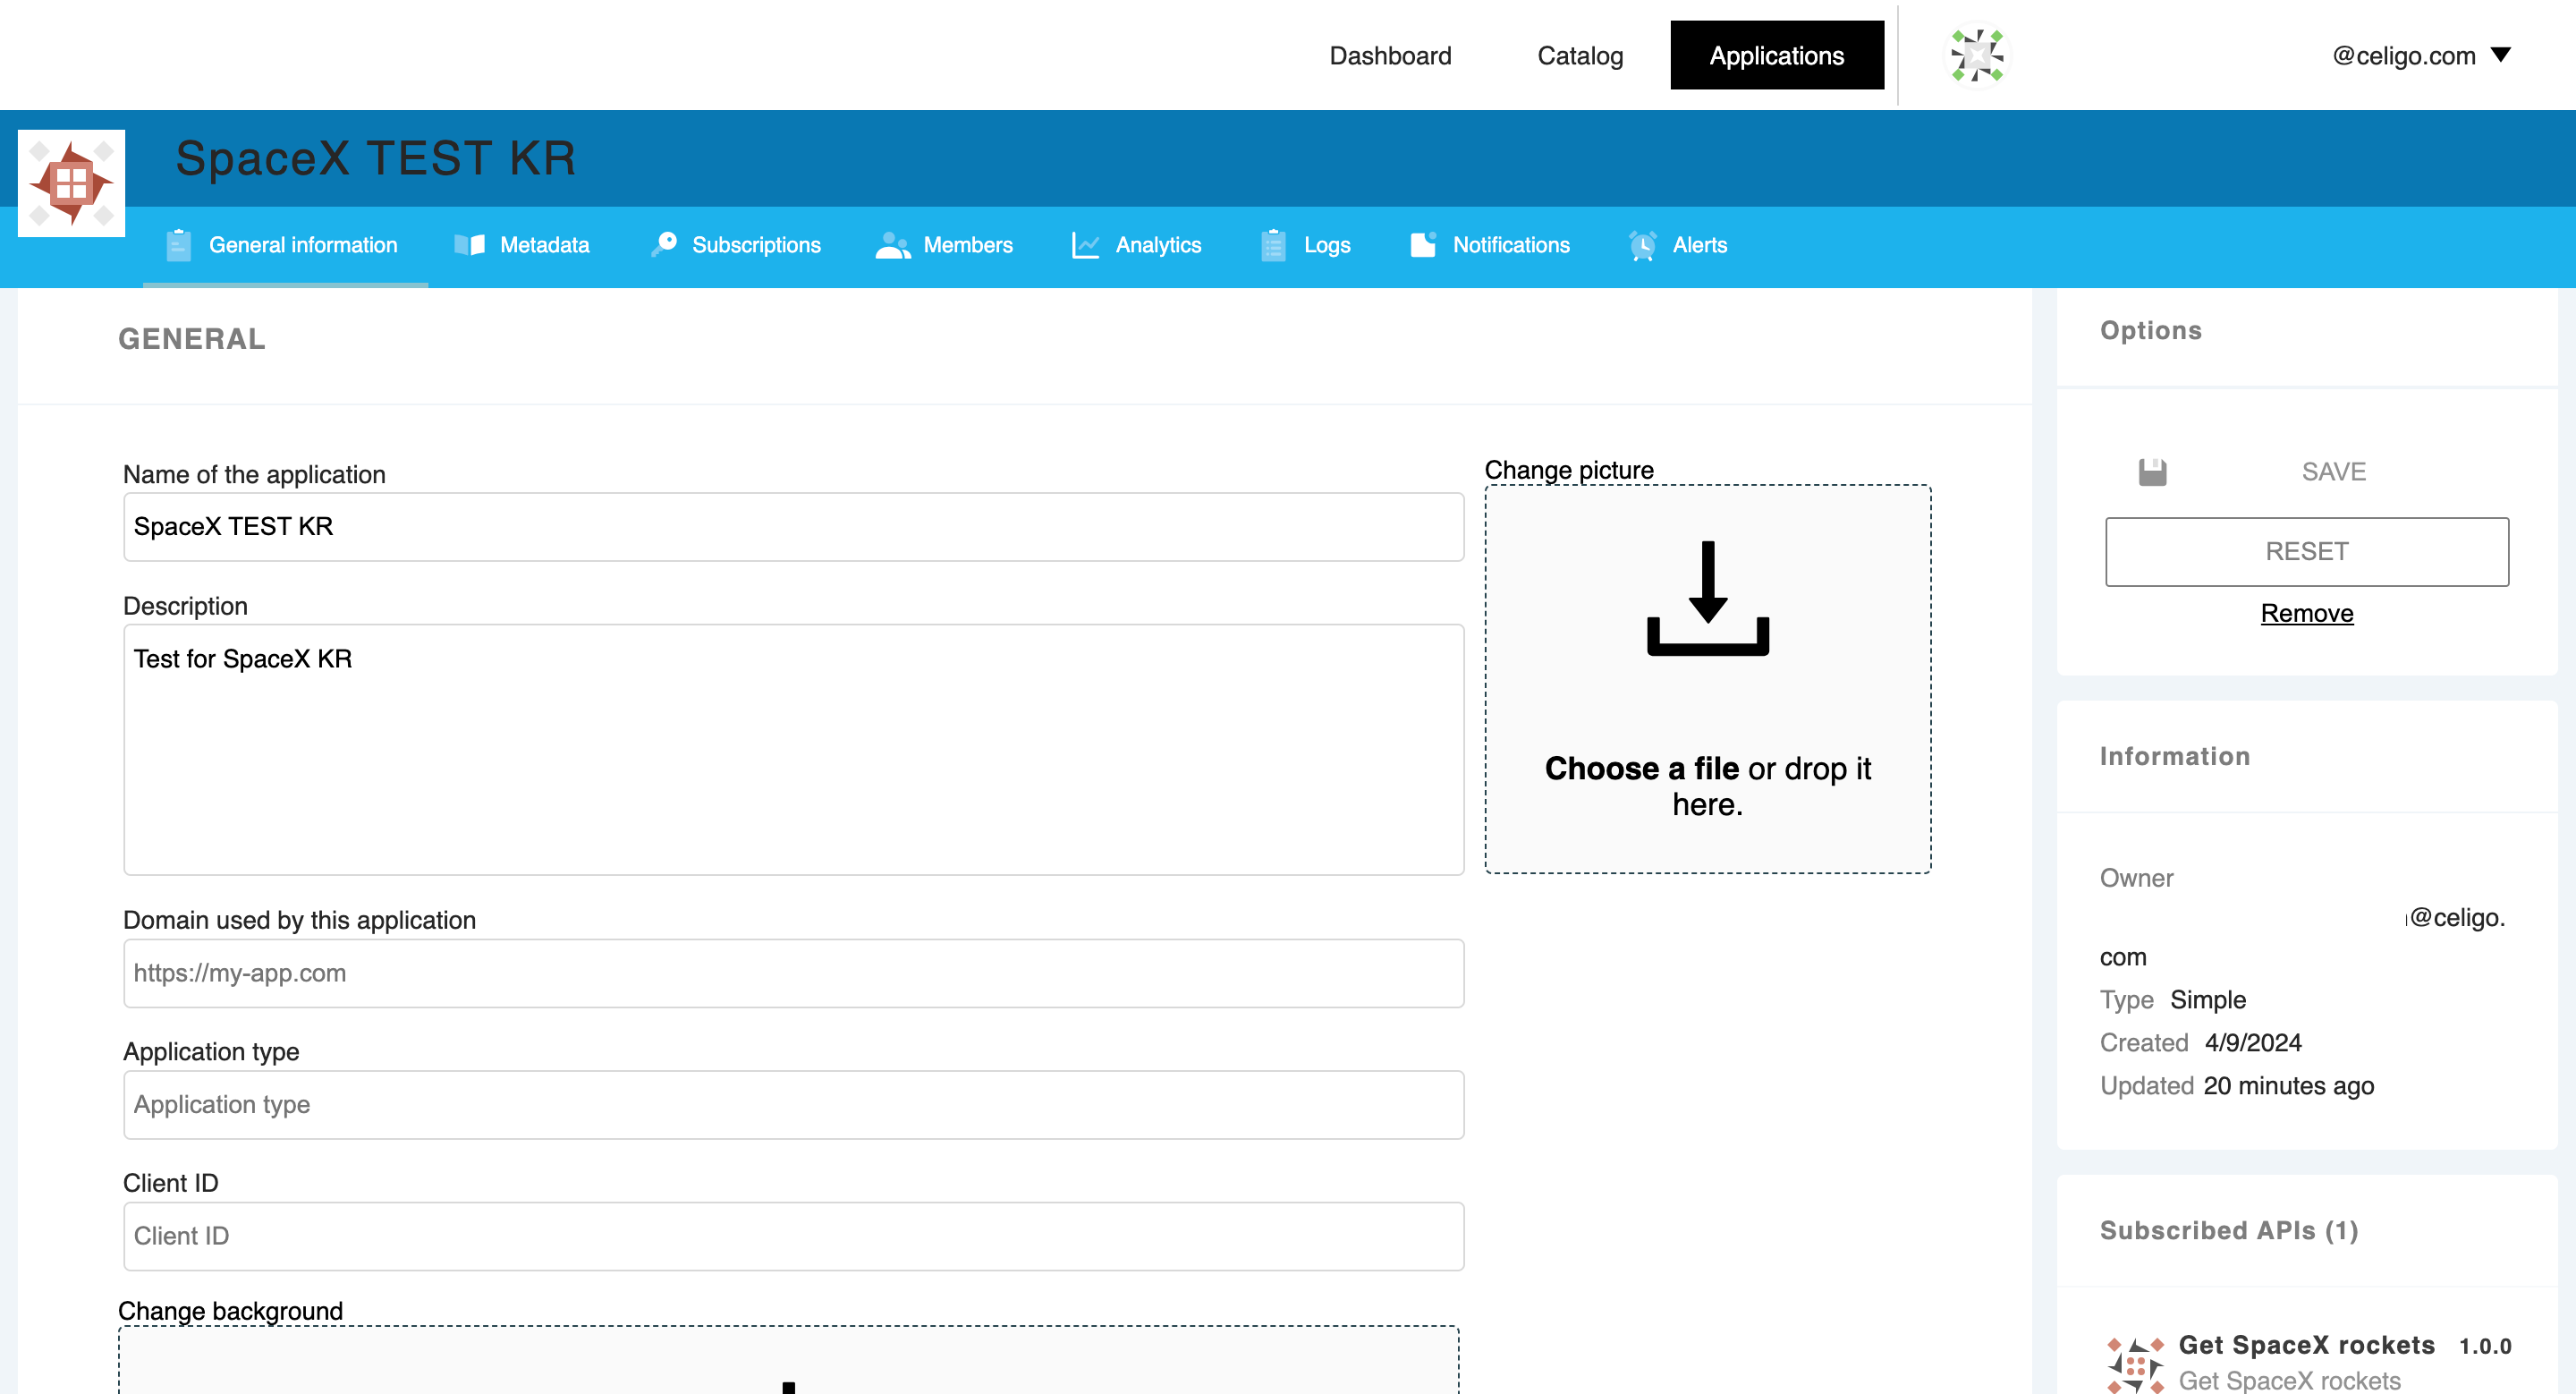This screenshot has height=1394, width=2576.
Task: Select Applications in top navigation
Action: coord(1777,55)
